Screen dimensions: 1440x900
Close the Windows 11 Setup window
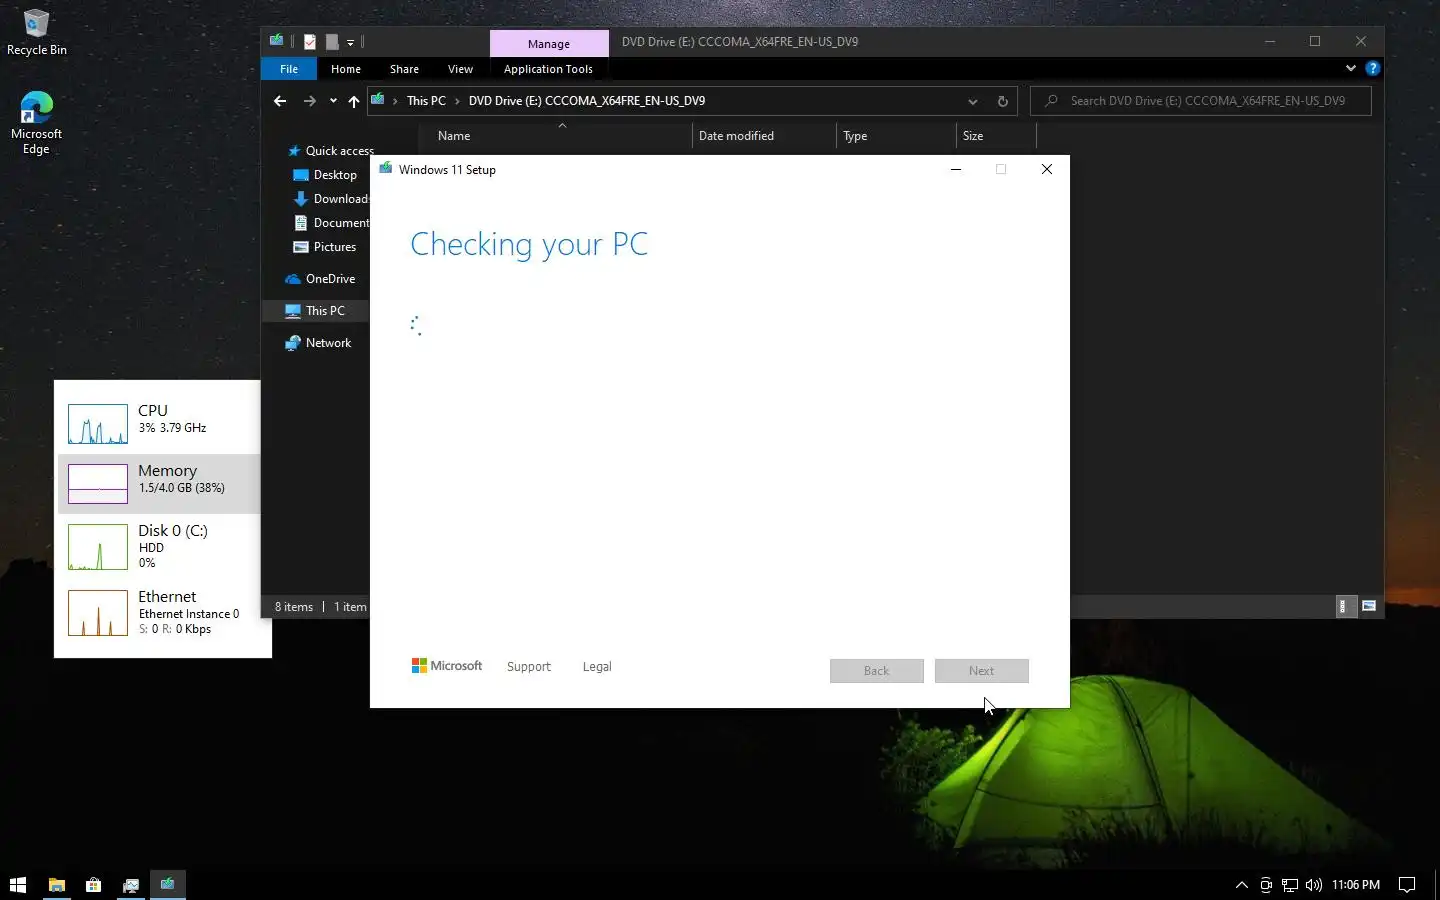tap(1047, 169)
